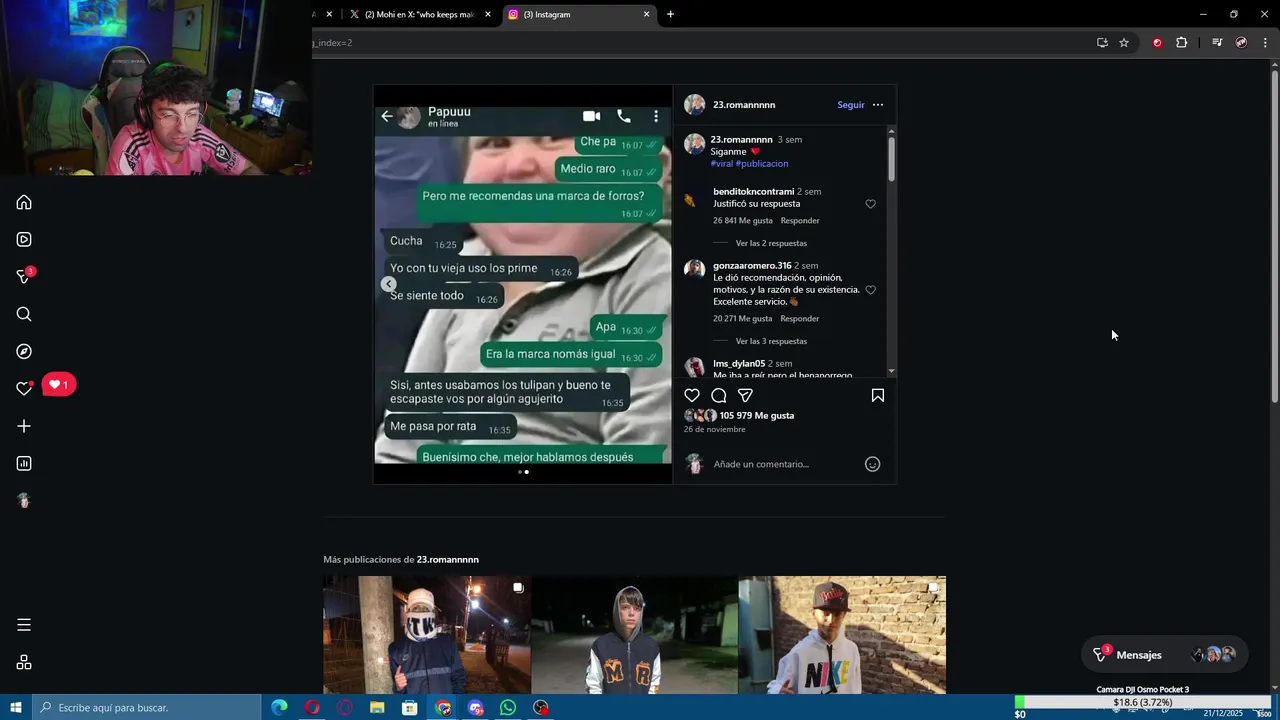Click the page vertical scrollbar
The height and width of the screenshot is (720, 1280).
coord(1274,236)
